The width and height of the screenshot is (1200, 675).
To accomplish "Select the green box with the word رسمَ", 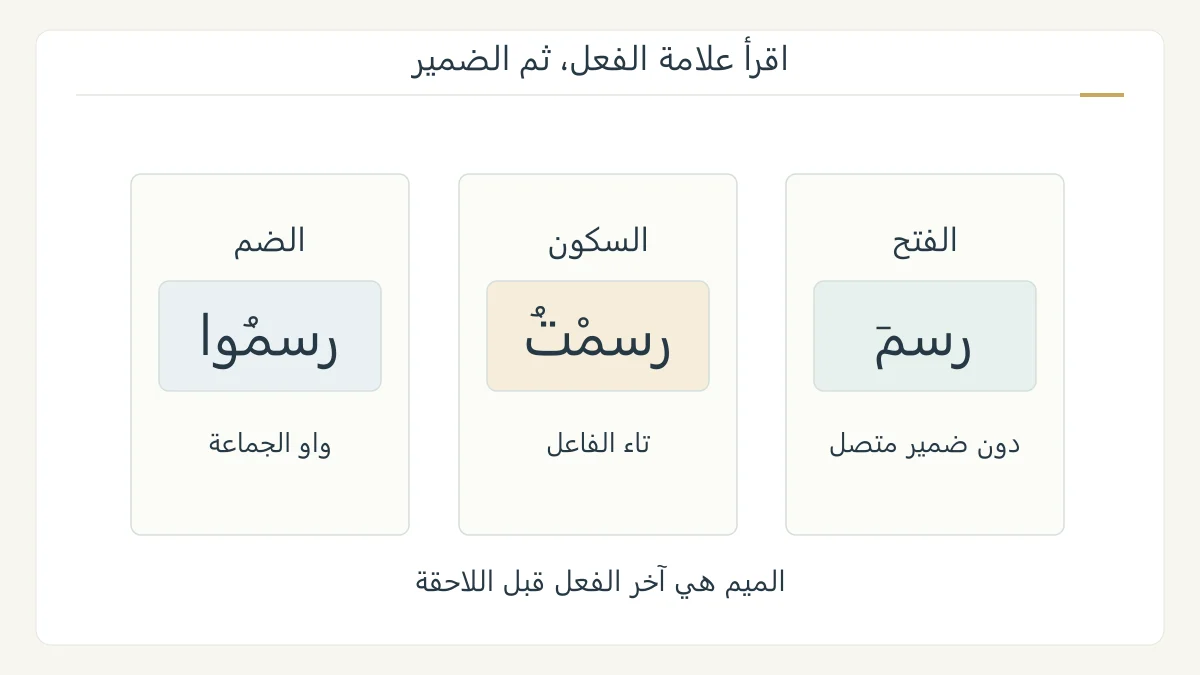I will point(925,336).
